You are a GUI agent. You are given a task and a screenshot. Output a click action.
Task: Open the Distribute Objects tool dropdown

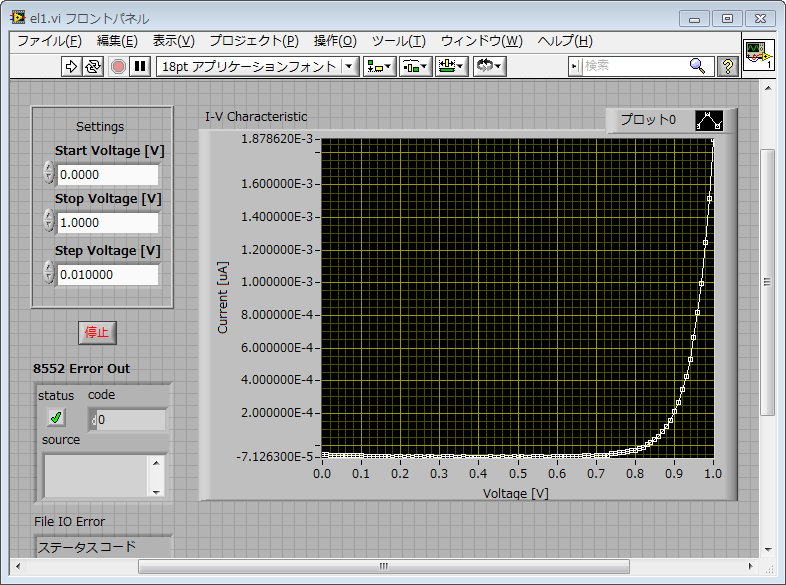click(416, 66)
